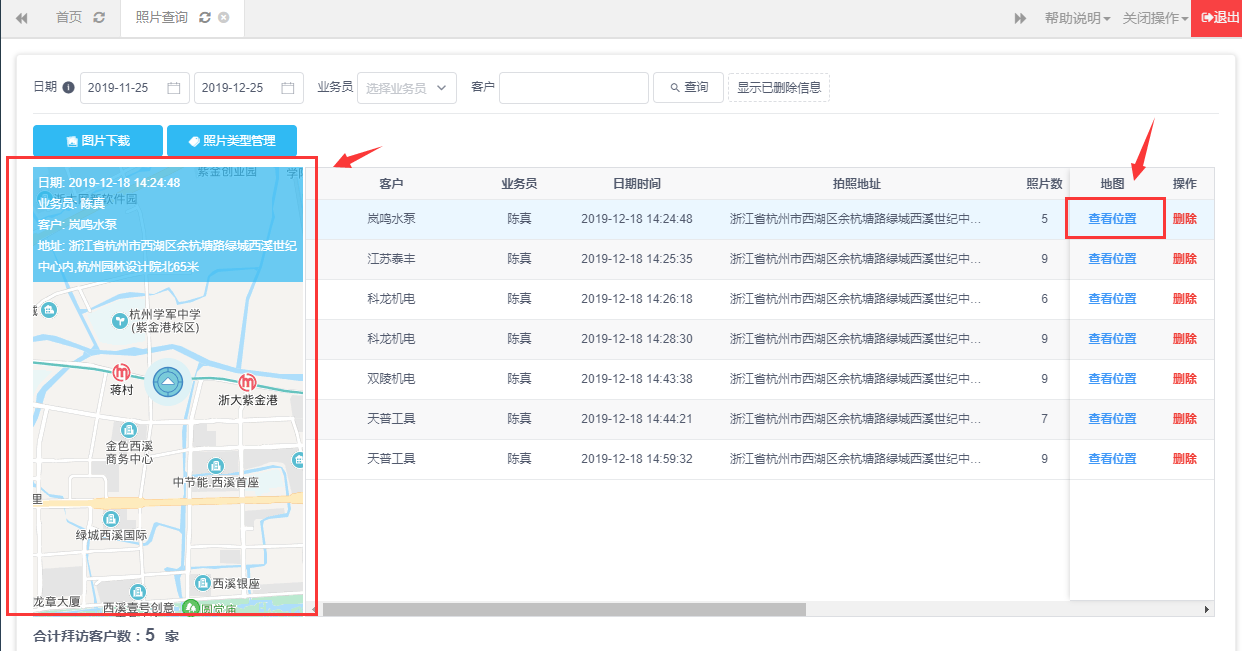Screen dimensions: 1242x651
Task: Click the 拍照地址 column header
Action: tap(856, 184)
